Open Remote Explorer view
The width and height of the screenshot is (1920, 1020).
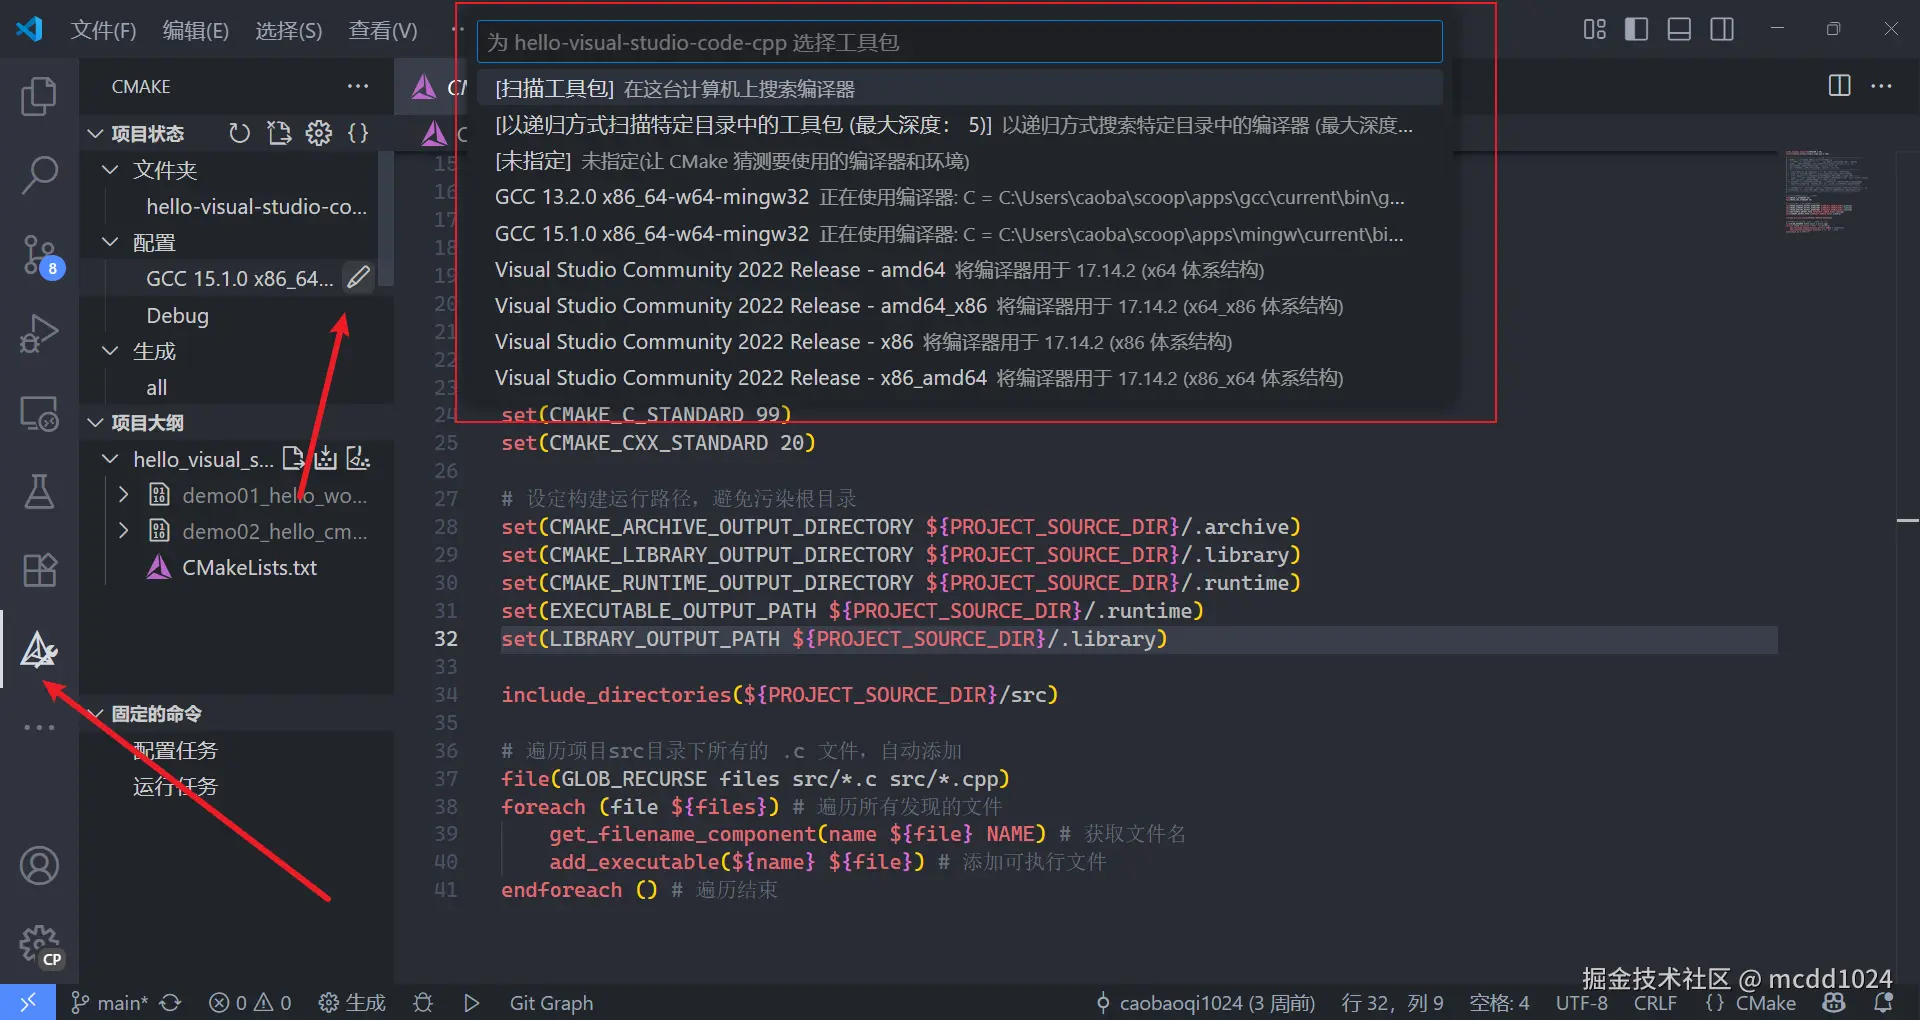tap(39, 412)
